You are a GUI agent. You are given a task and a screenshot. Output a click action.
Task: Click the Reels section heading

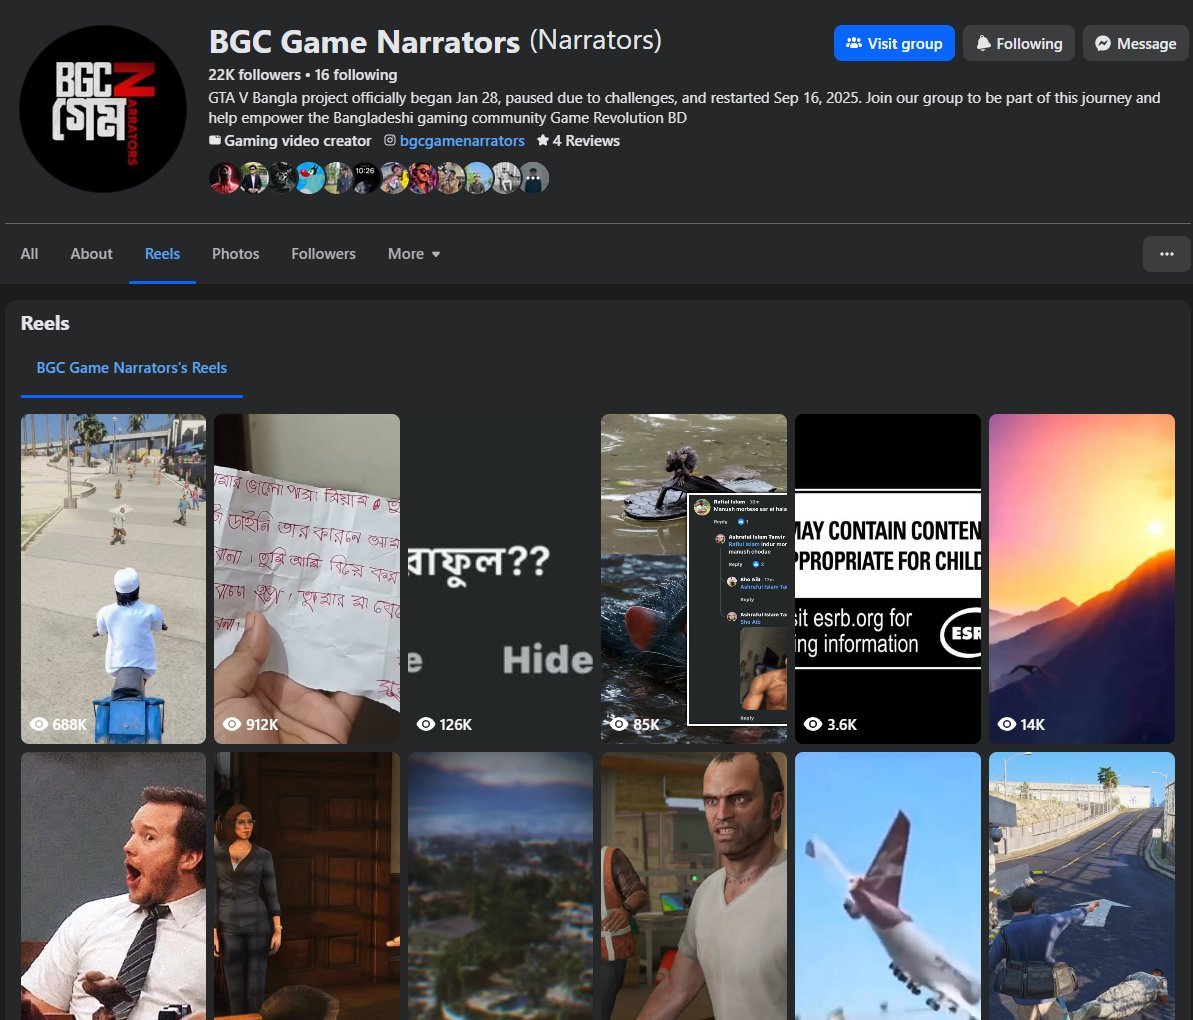click(45, 323)
